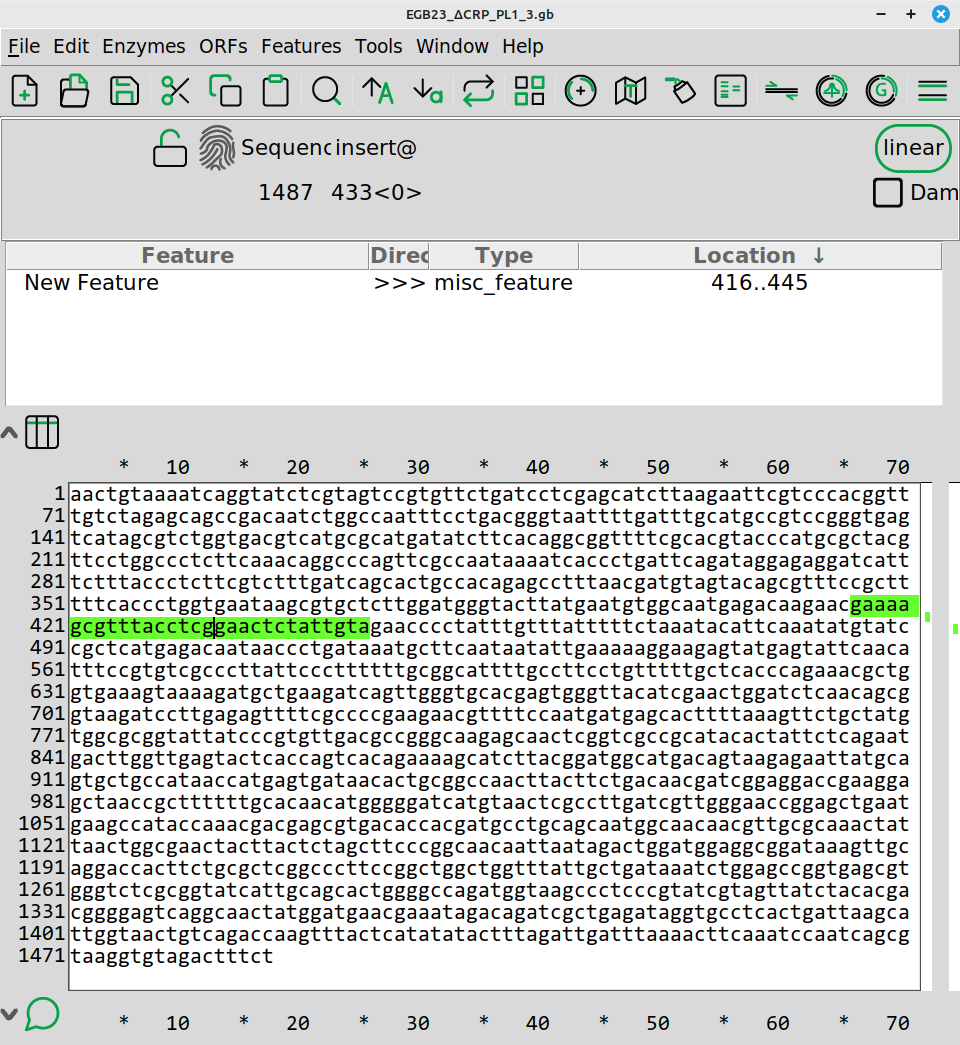The width and height of the screenshot is (960, 1045).
Task: Click the speech bubble comment icon
Action: click(42, 1014)
